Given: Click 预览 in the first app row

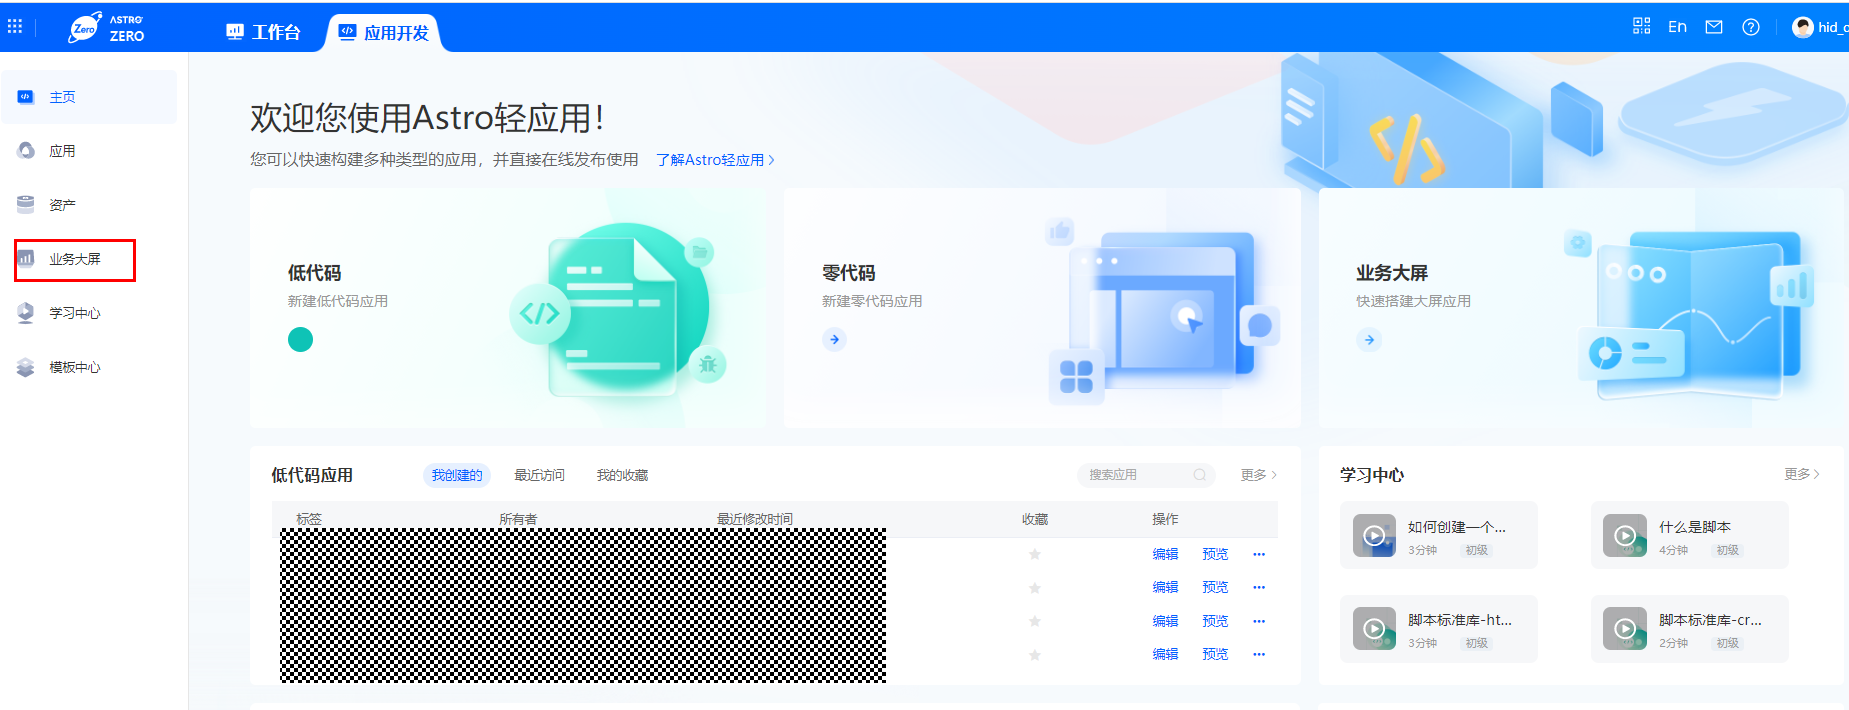Looking at the screenshot, I should [1215, 554].
